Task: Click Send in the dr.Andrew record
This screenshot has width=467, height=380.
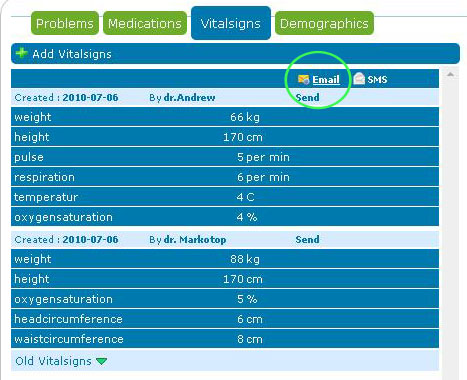Action: [307, 97]
